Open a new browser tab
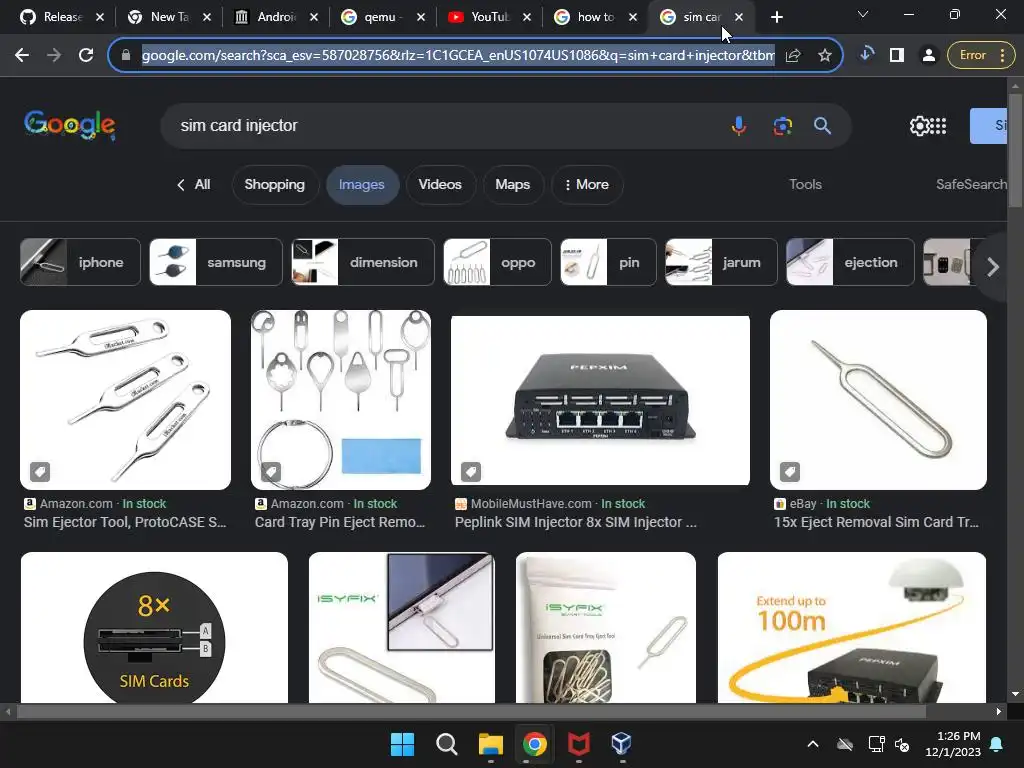The height and width of the screenshot is (768, 1024). [x=776, y=18]
